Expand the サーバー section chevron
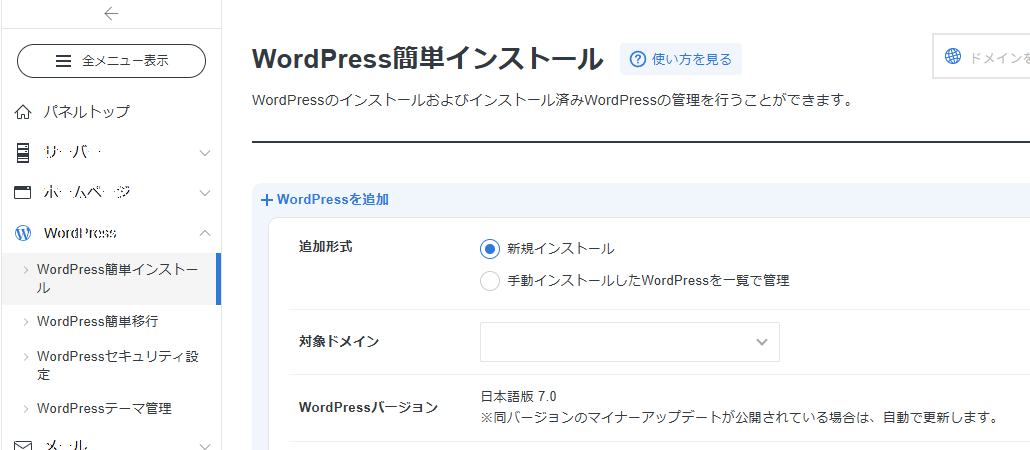 (205, 153)
